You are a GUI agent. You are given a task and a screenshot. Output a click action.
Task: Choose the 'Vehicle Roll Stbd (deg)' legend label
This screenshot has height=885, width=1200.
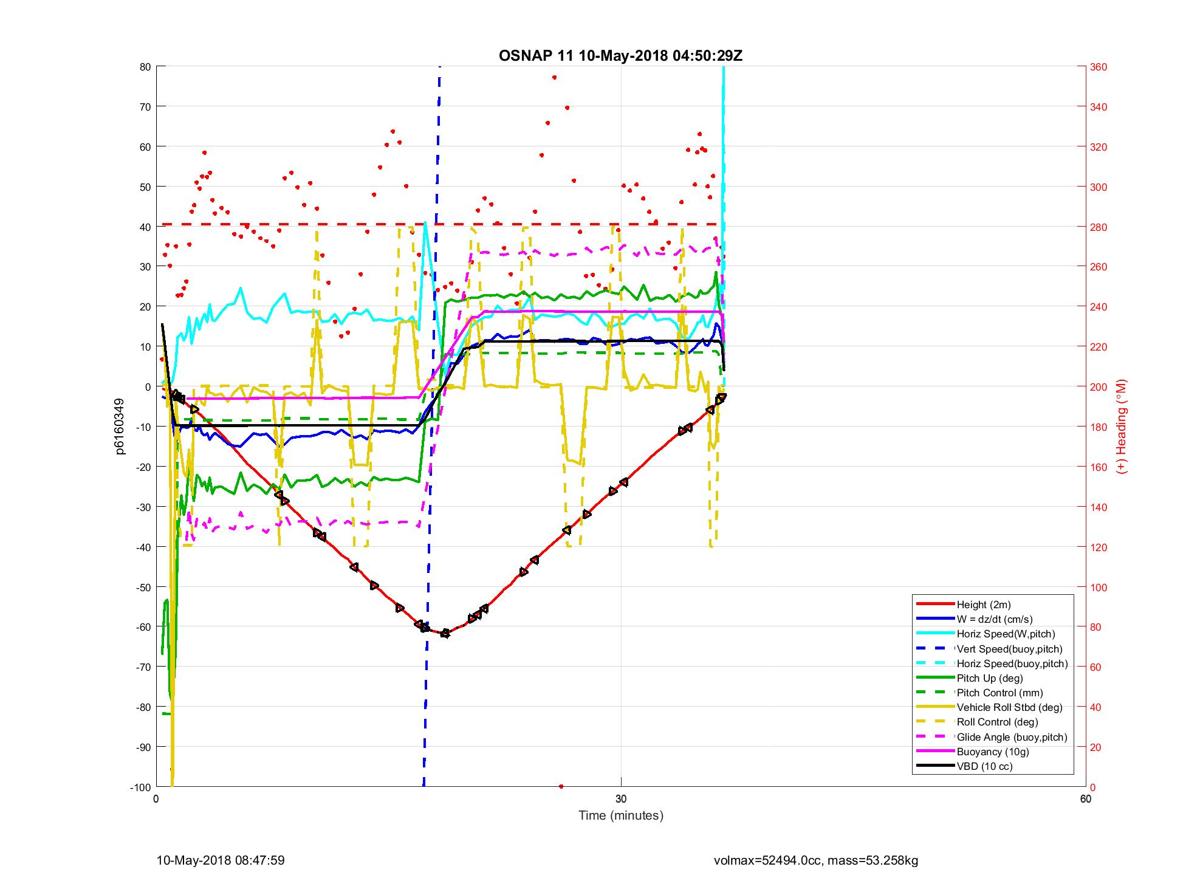[1010, 708]
